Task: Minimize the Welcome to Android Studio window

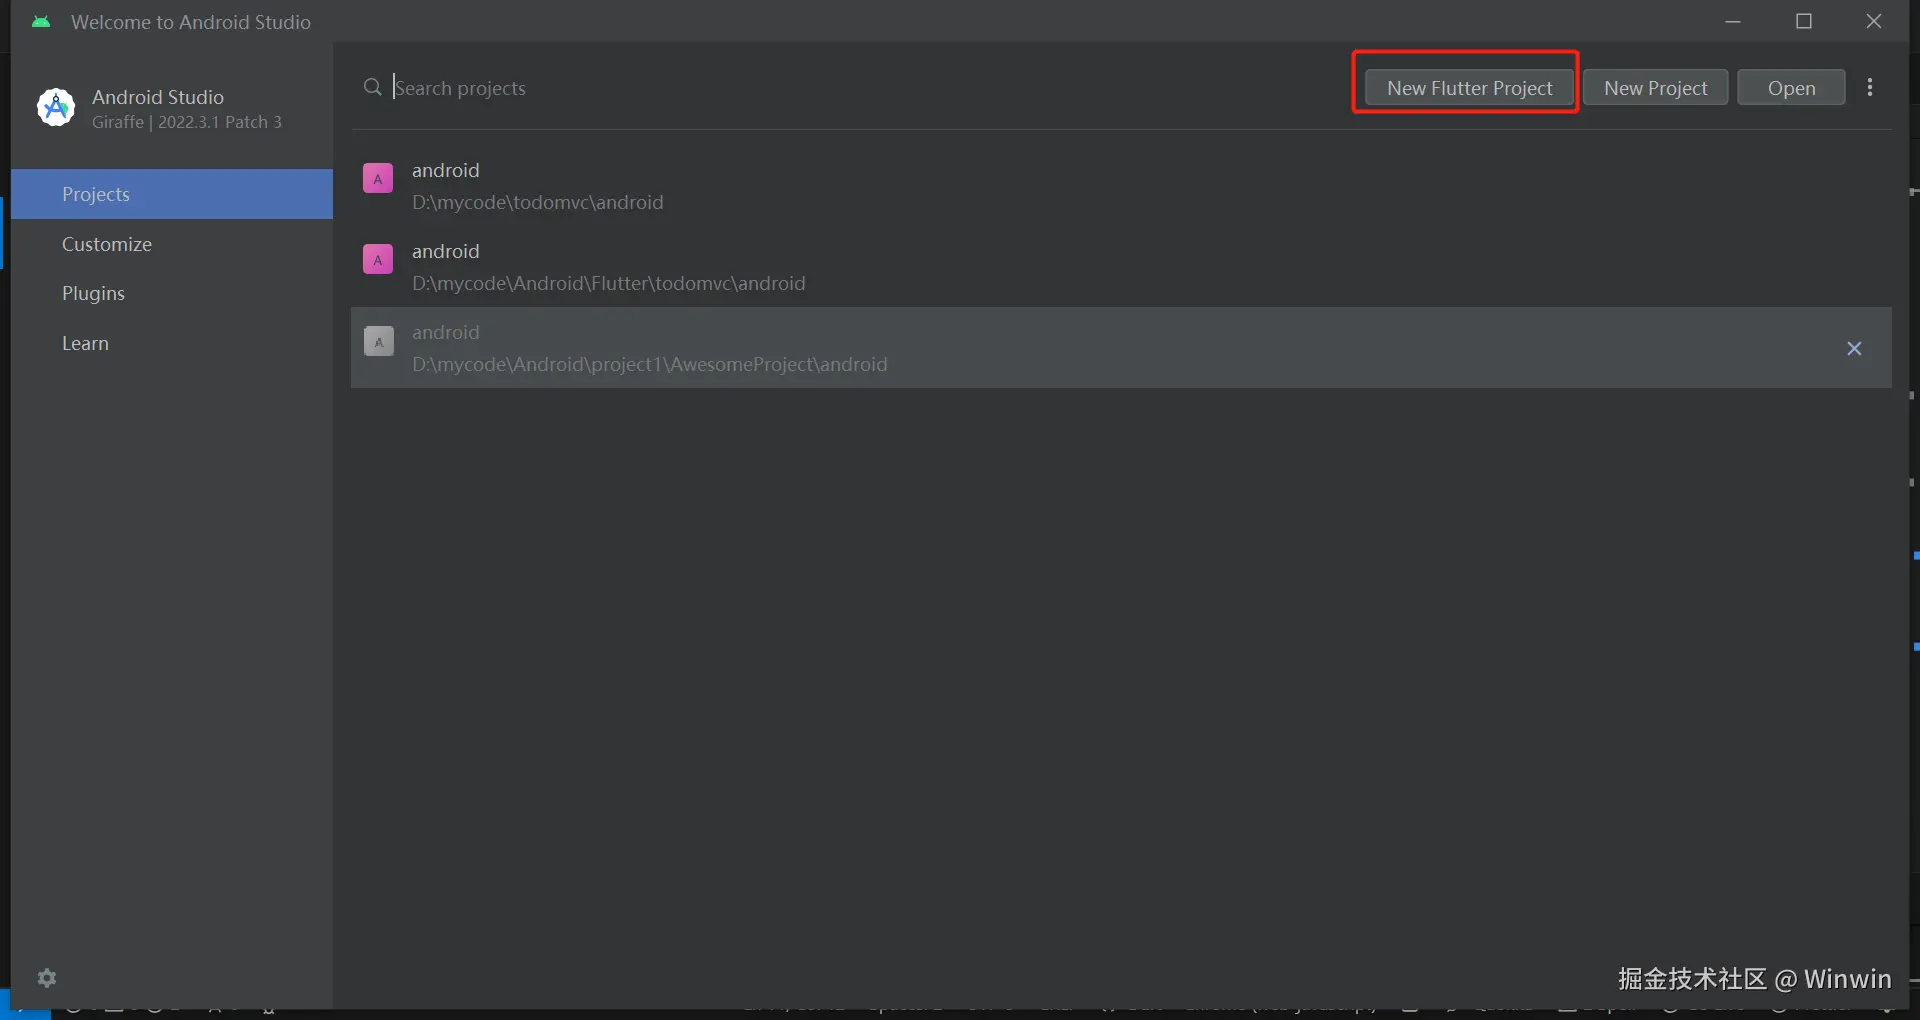Action: 1733,22
